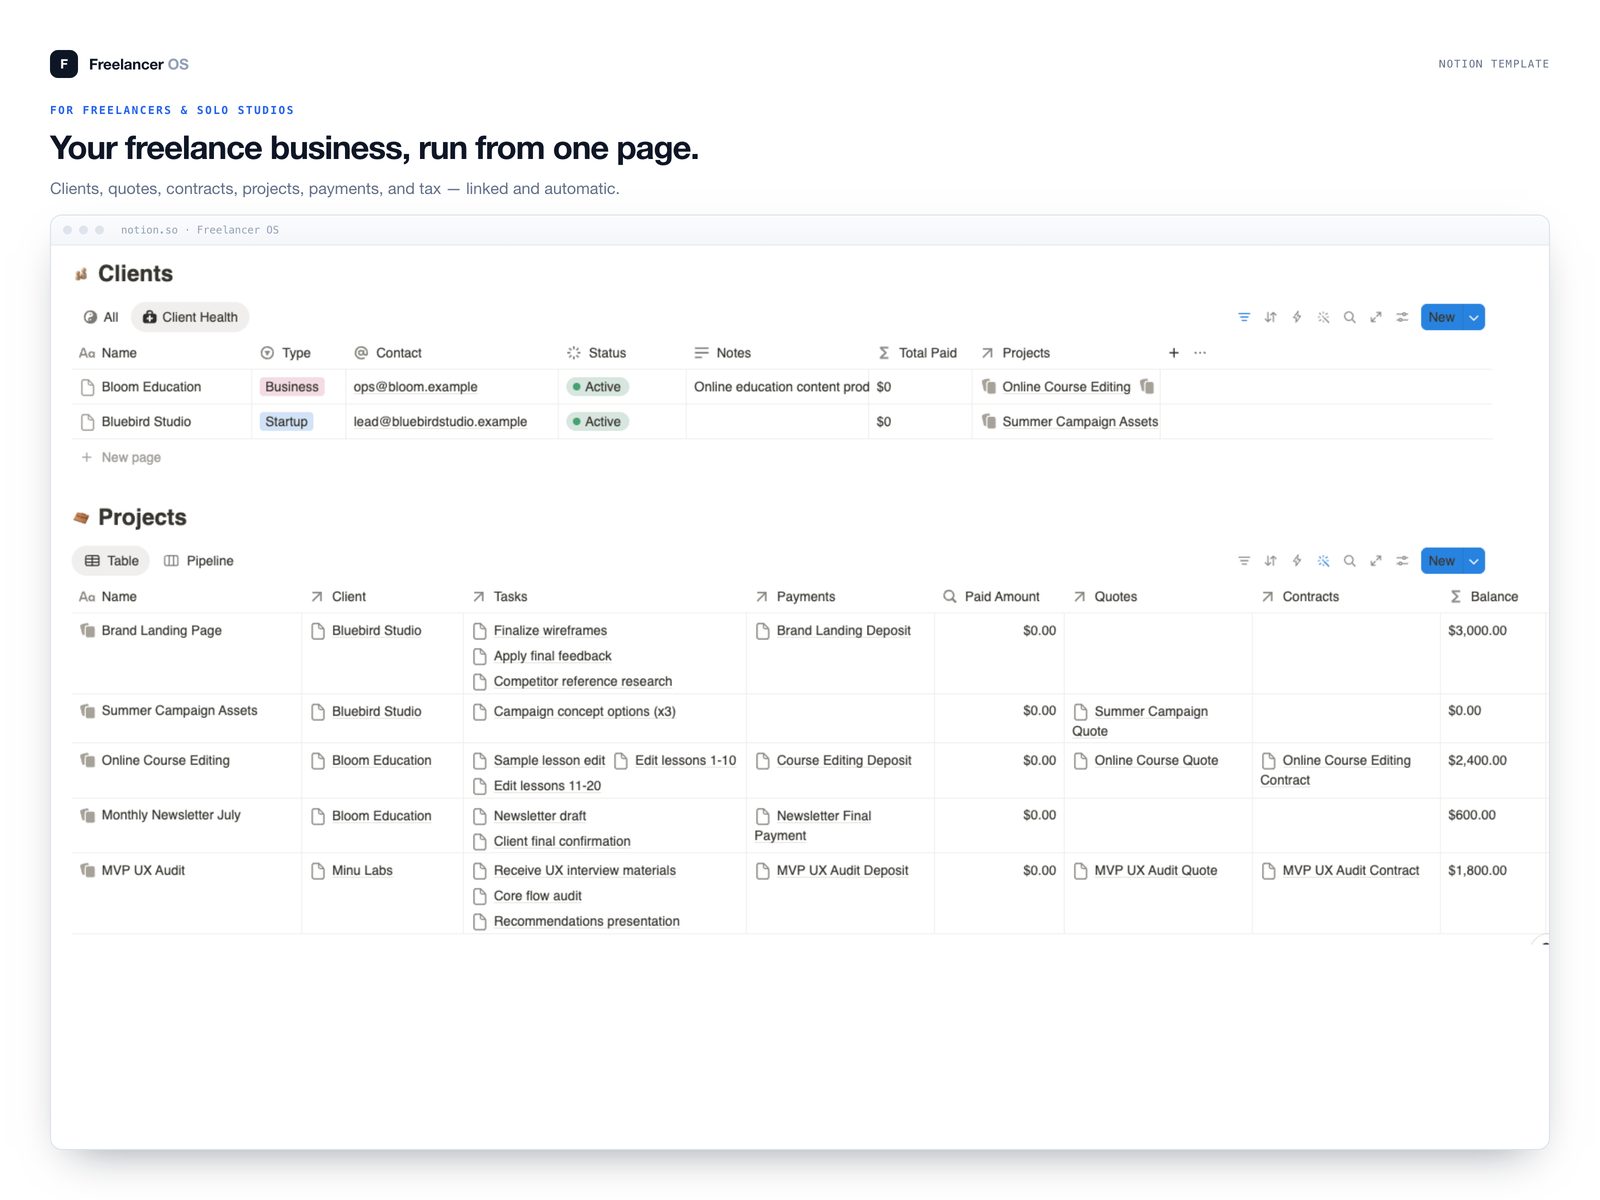Select the Table view in Projects
Image resolution: width=1600 pixels, height=1200 pixels.
point(111,561)
